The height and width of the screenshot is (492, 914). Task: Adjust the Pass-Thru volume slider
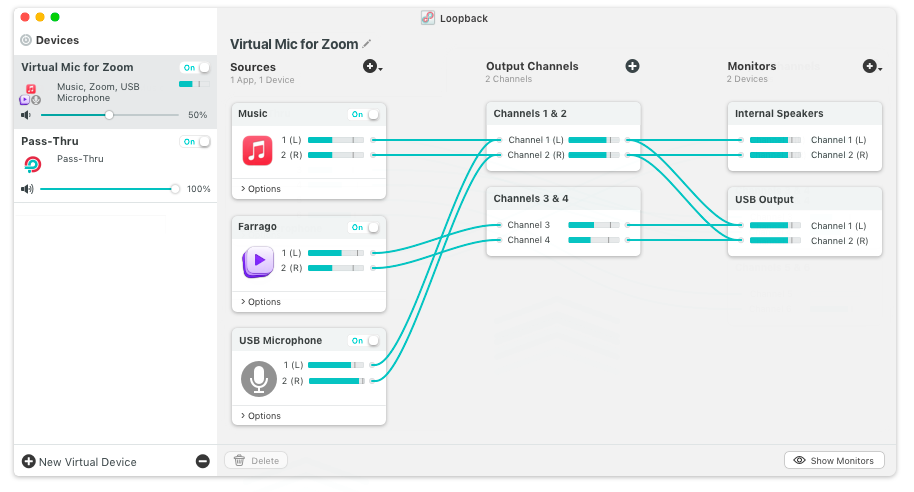click(x=109, y=189)
